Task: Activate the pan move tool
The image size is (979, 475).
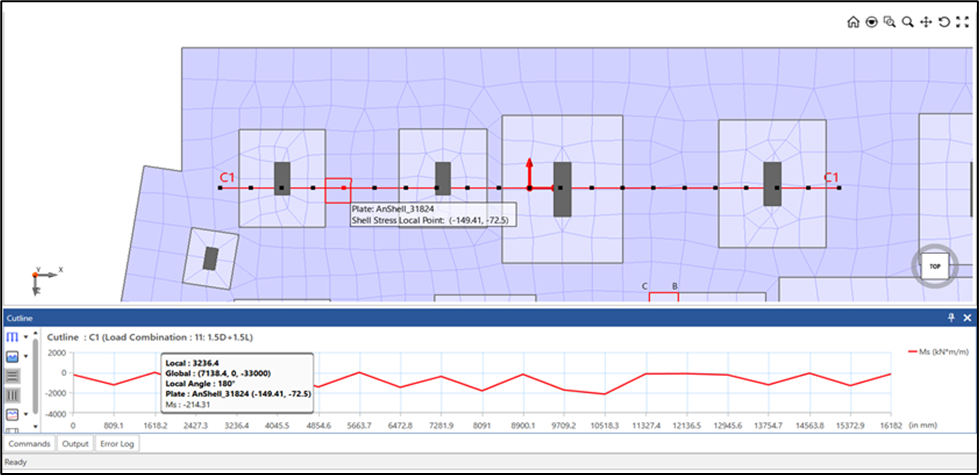Action: tap(926, 22)
